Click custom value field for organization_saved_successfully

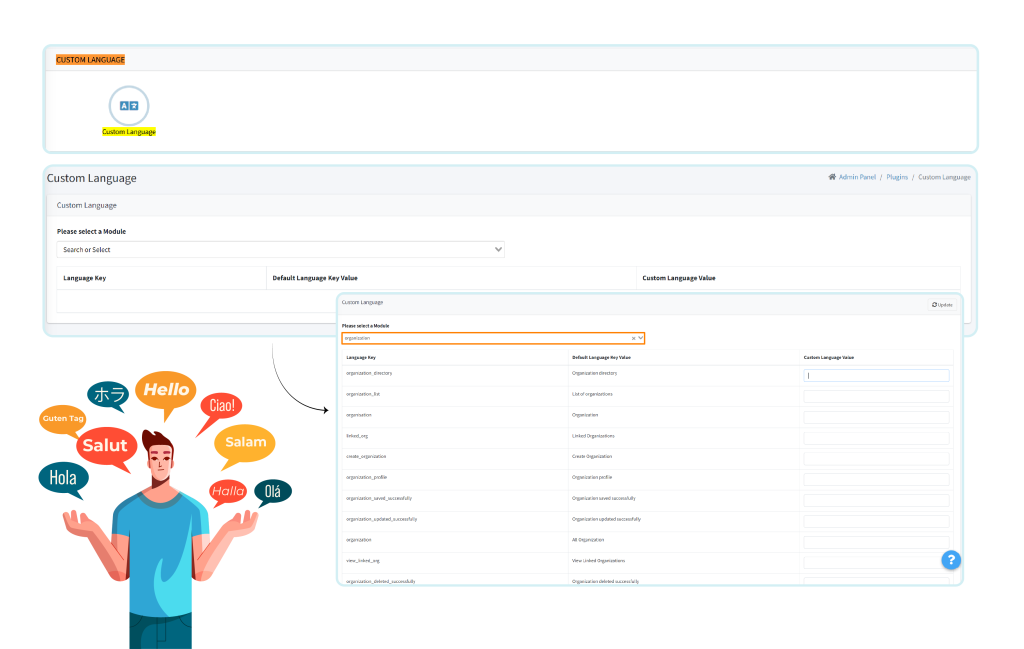coord(876,501)
